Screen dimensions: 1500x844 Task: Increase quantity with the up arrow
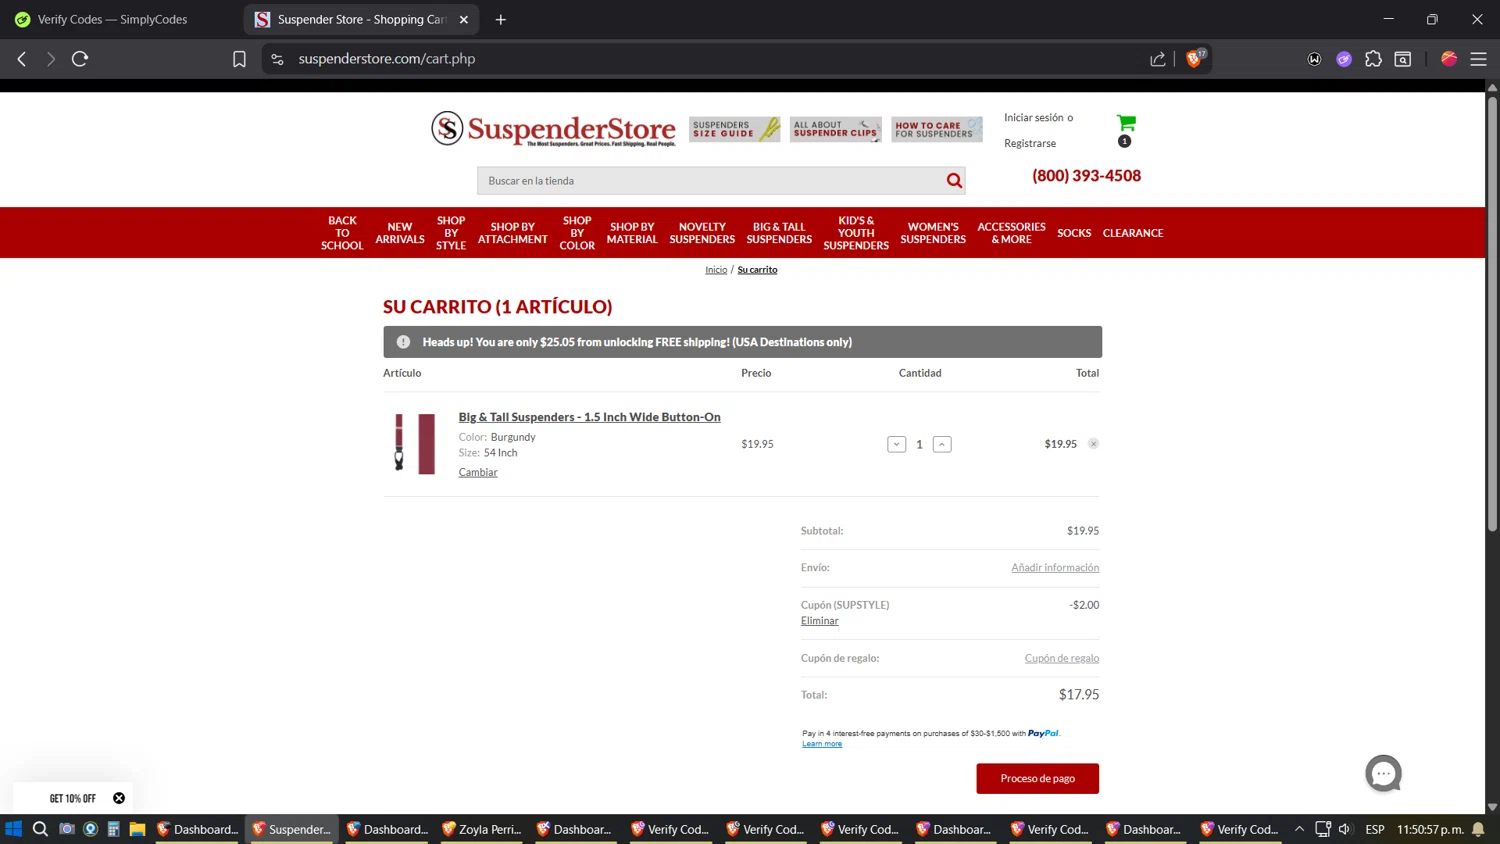(x=942, y=444)
